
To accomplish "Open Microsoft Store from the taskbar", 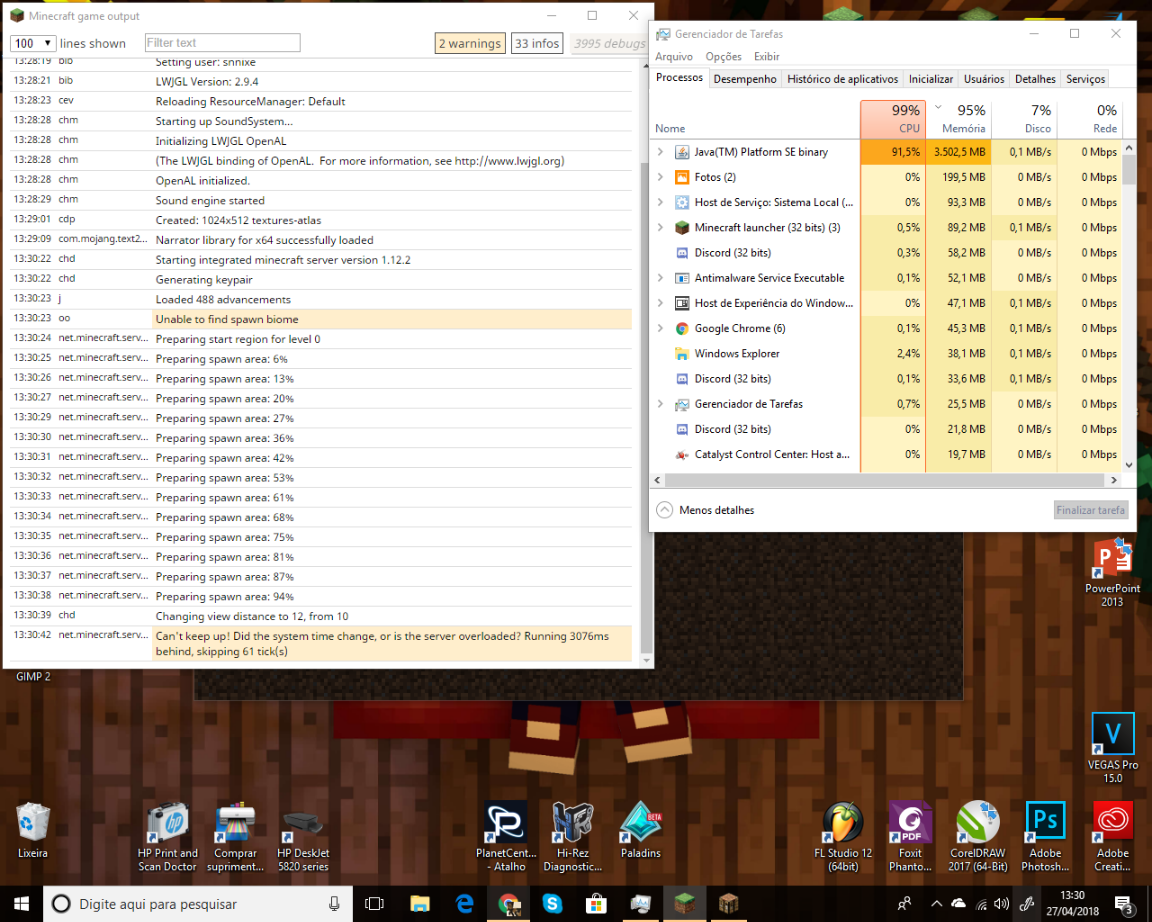I will click(596, 904).
